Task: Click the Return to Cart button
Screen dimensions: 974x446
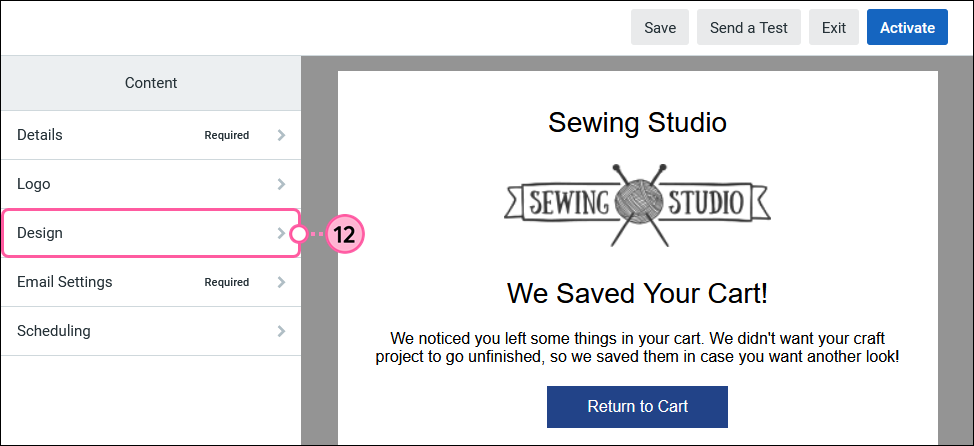Action: [637, 407]
